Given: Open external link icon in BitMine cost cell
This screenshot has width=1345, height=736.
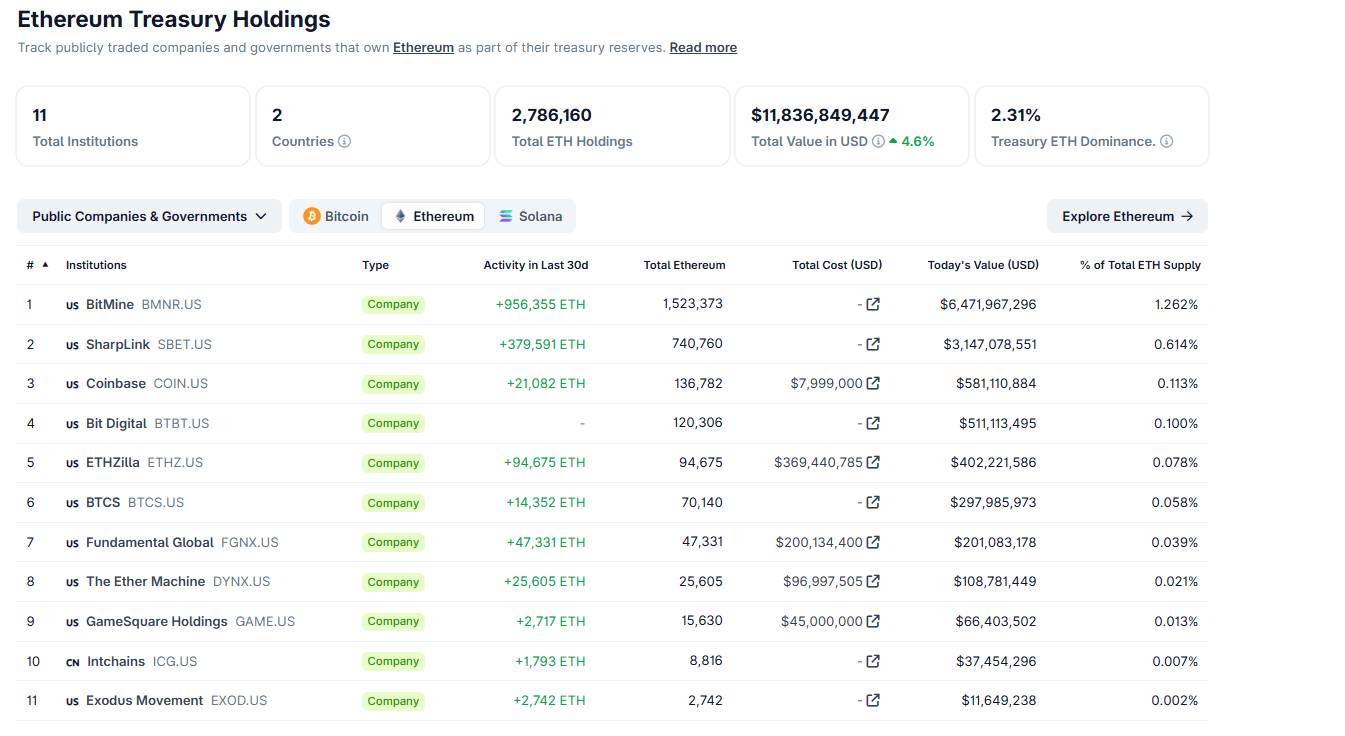Looking at the screenshot, I should [x=873, y=304].
